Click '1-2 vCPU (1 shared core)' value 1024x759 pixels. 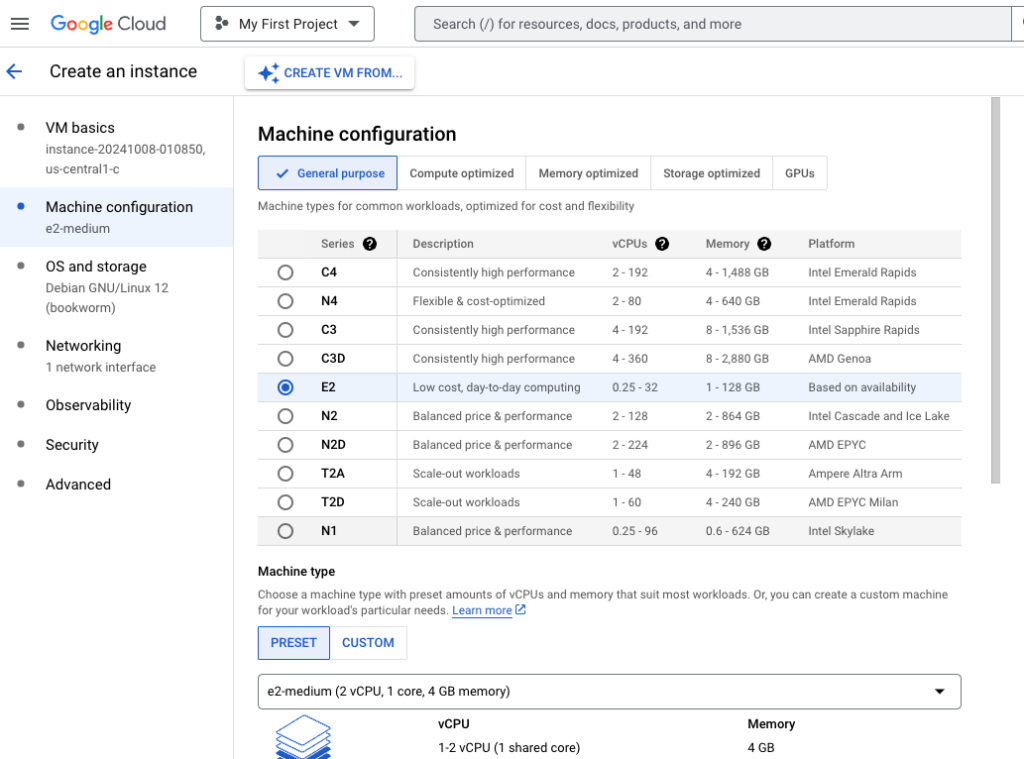tap(509, 747)
